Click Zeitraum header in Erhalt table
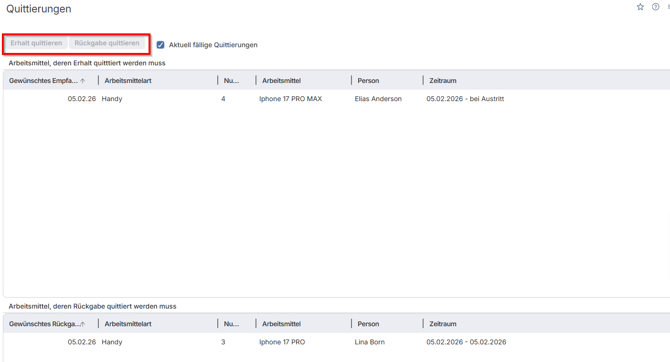Image resolution: width=670 pixels, height=362 pixels. (443, 80)
